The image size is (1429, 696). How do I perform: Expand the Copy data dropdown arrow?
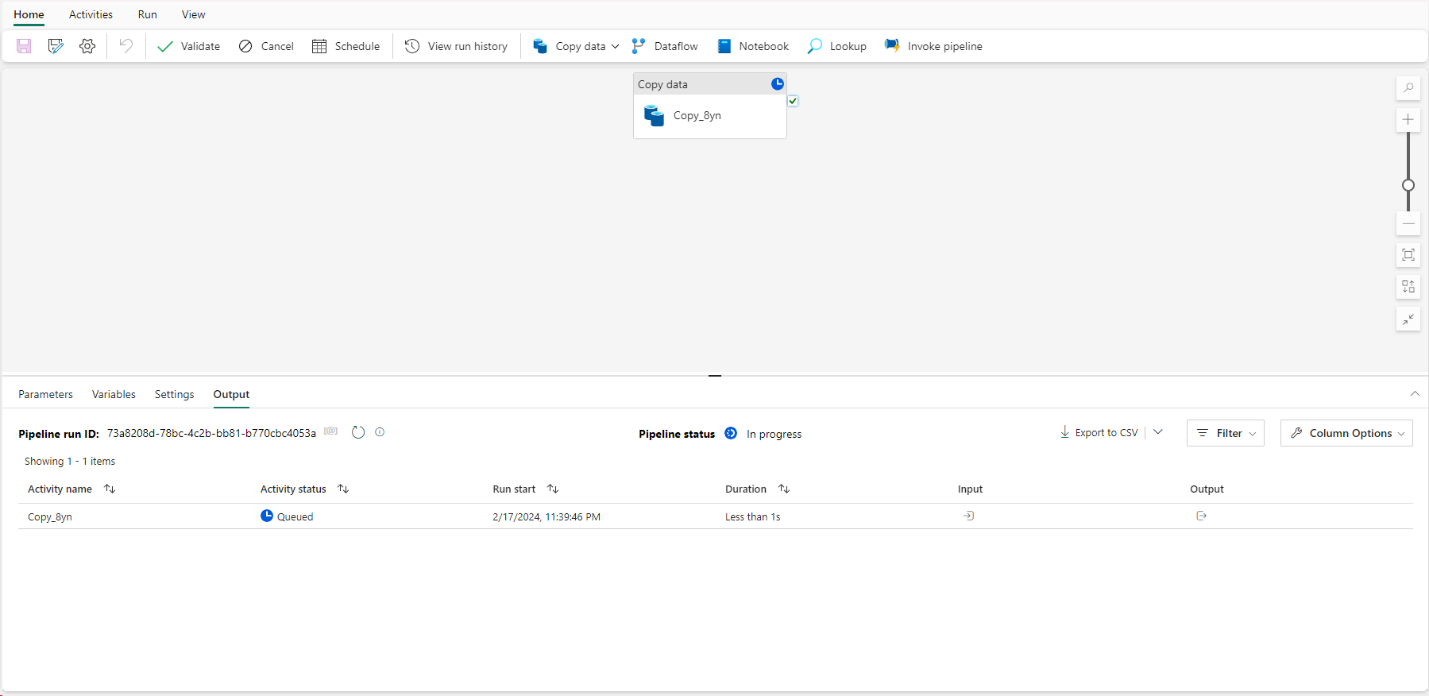point(615,46)
